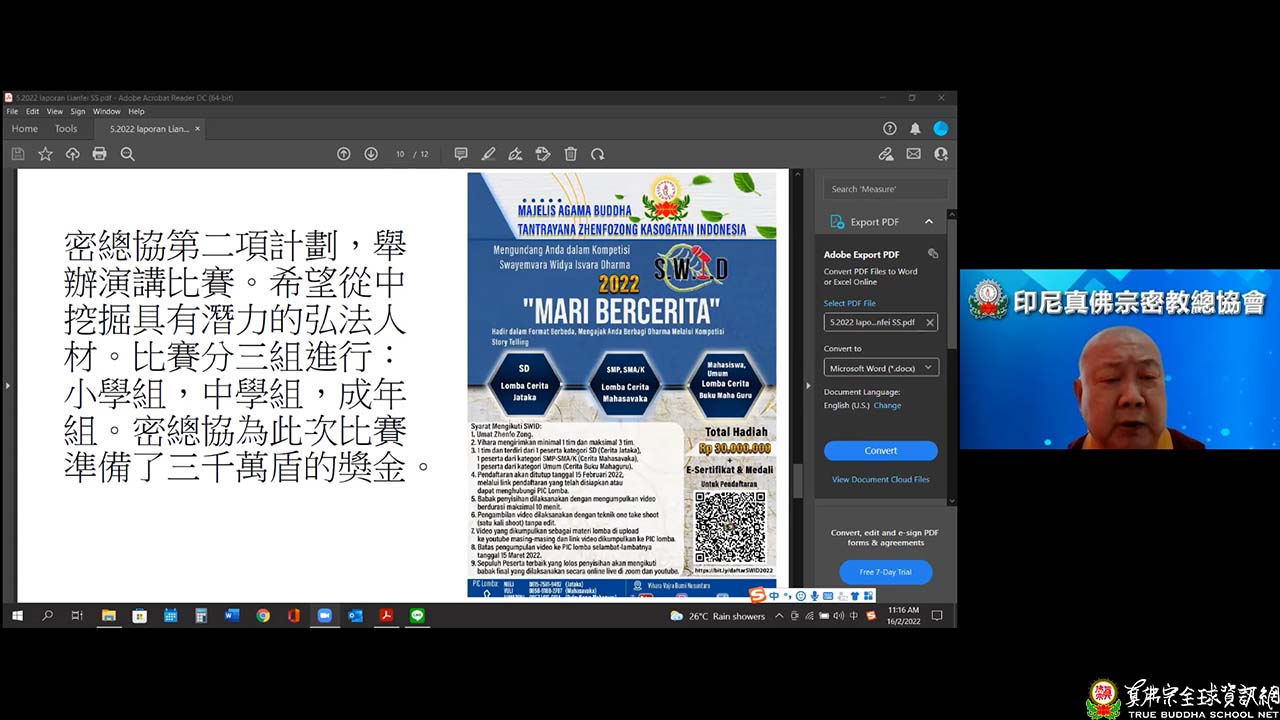Click the Print file icon
The height and width of the screenshot is (720, 1280).
[99, 154]
